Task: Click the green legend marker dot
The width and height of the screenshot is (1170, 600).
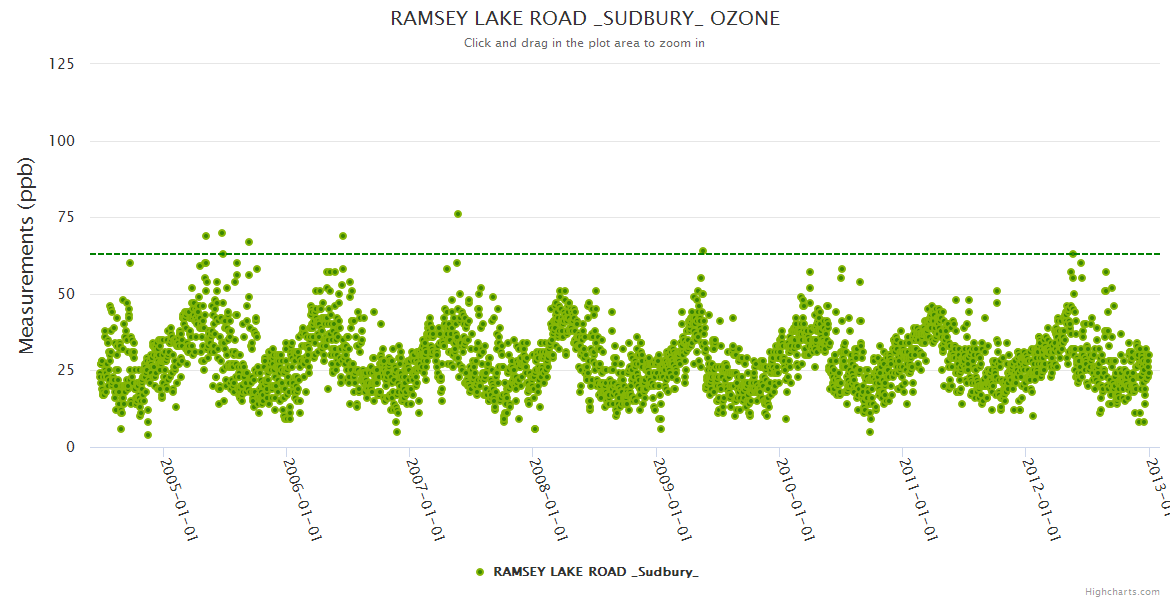Action: point(480,572)
